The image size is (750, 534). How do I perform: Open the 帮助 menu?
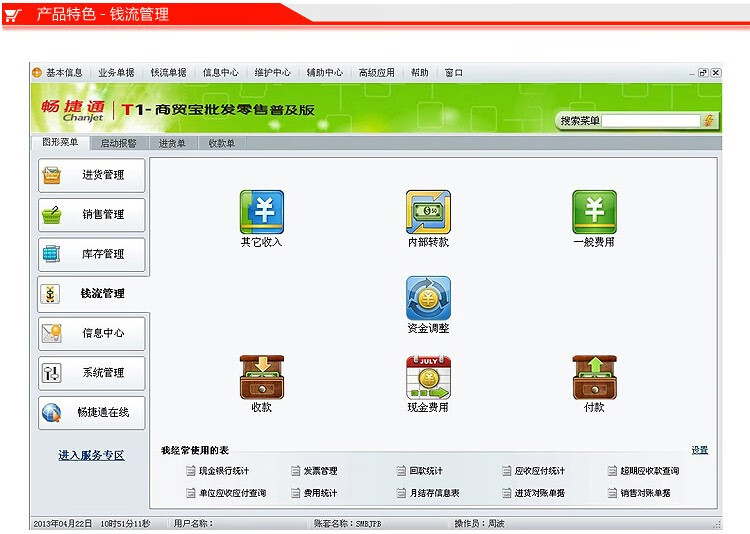pyautogui.click(x=419, y=73)
